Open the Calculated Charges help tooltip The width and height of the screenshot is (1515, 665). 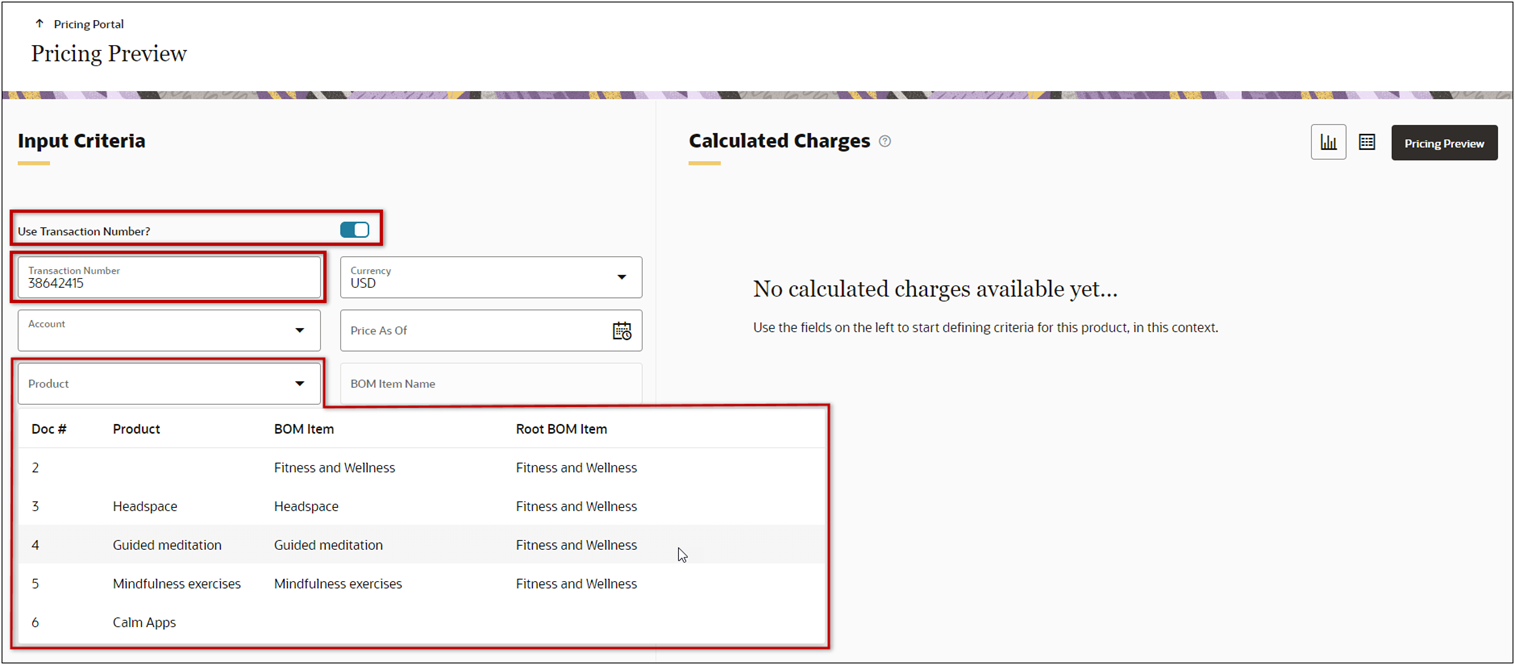tap(884, 141)
